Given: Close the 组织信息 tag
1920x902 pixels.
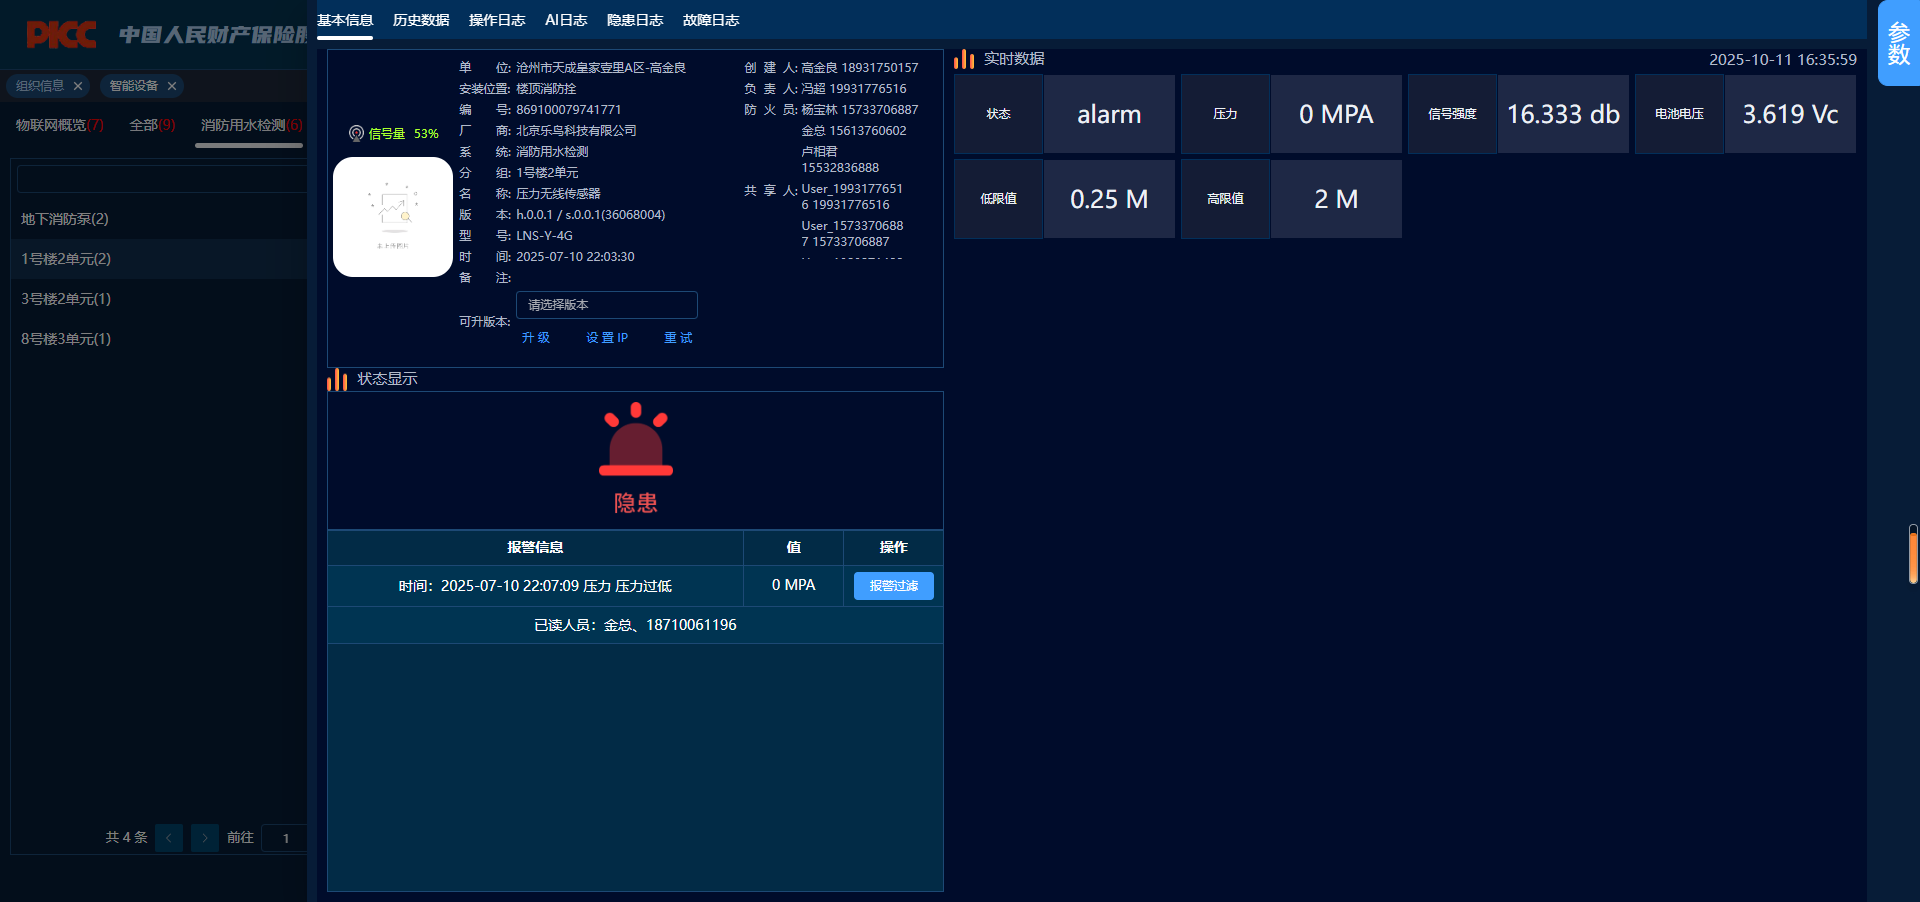Looking at the screenshot, I should point(78,86).
